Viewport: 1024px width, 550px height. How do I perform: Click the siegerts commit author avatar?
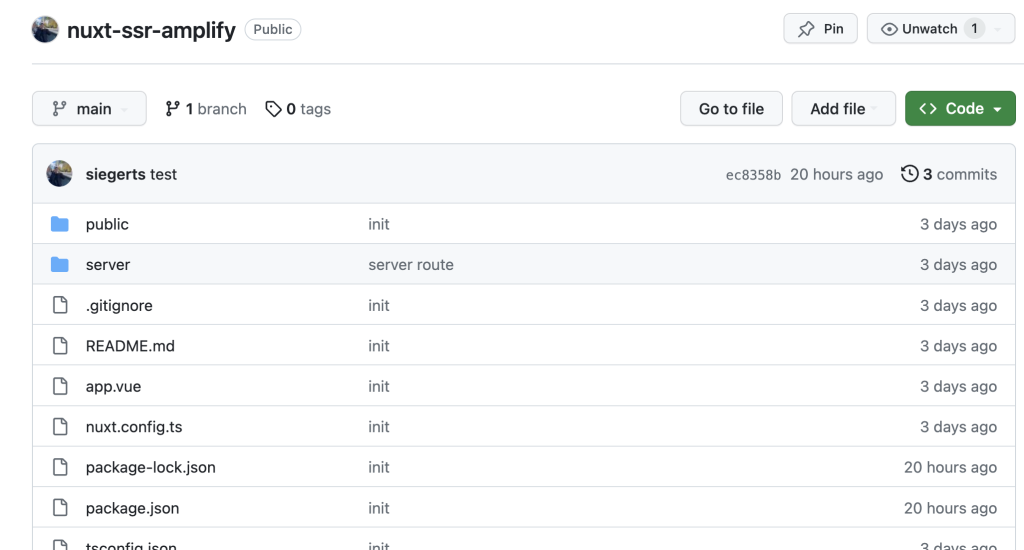coord(59,174)
